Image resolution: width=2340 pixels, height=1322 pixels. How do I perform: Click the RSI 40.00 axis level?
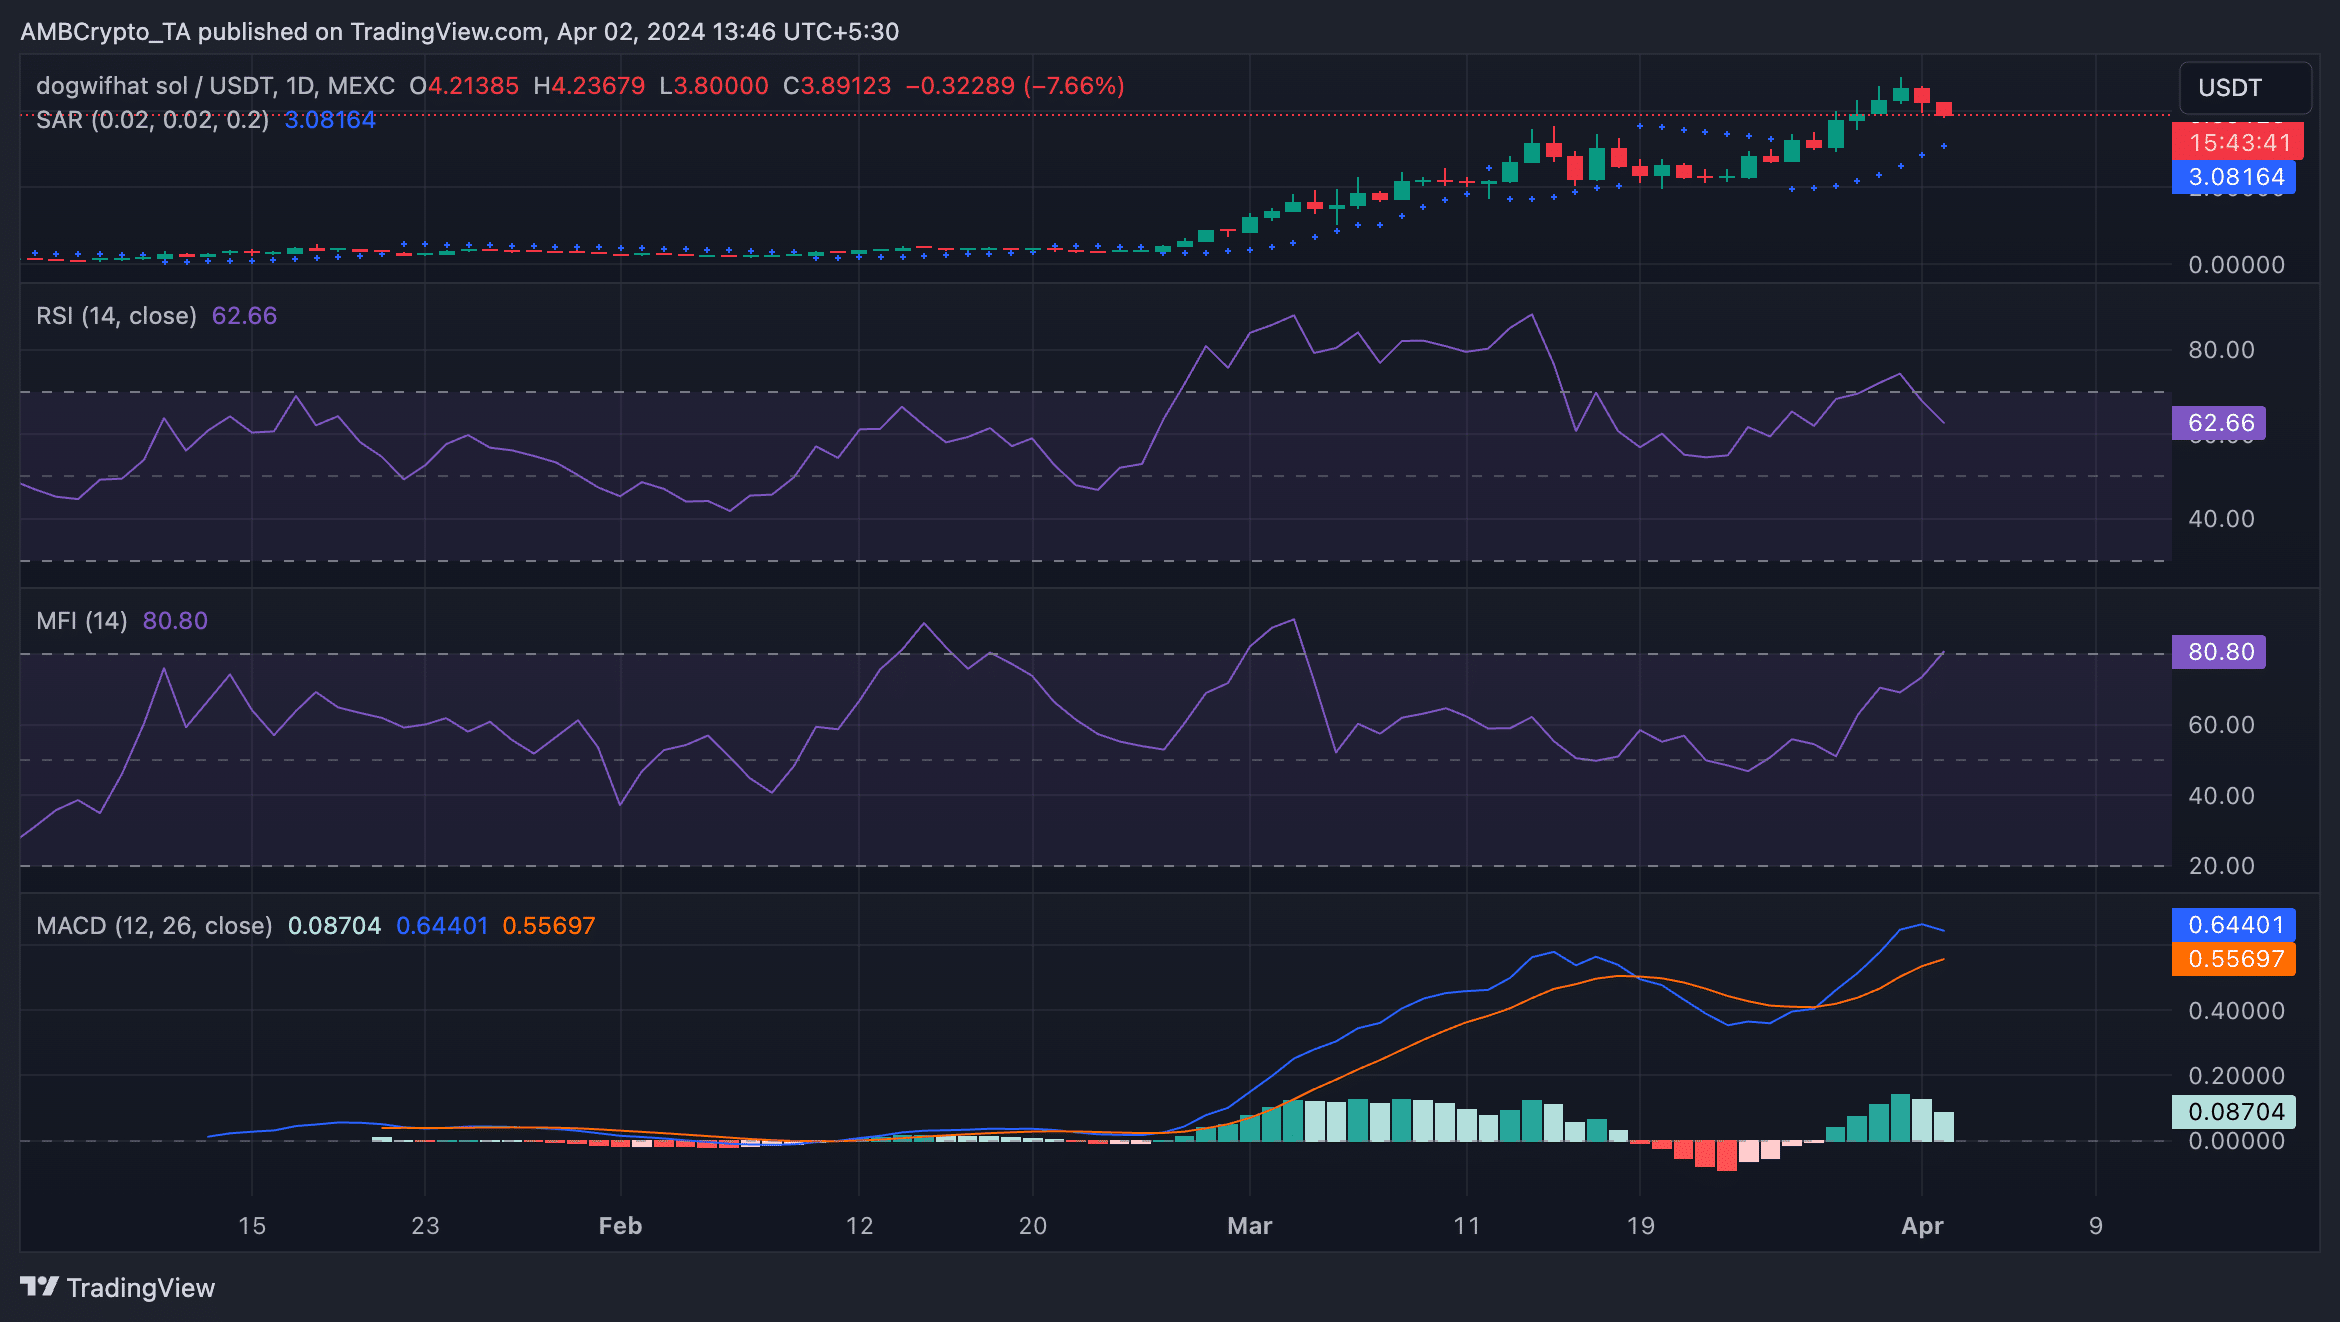tap(2221, 519)
